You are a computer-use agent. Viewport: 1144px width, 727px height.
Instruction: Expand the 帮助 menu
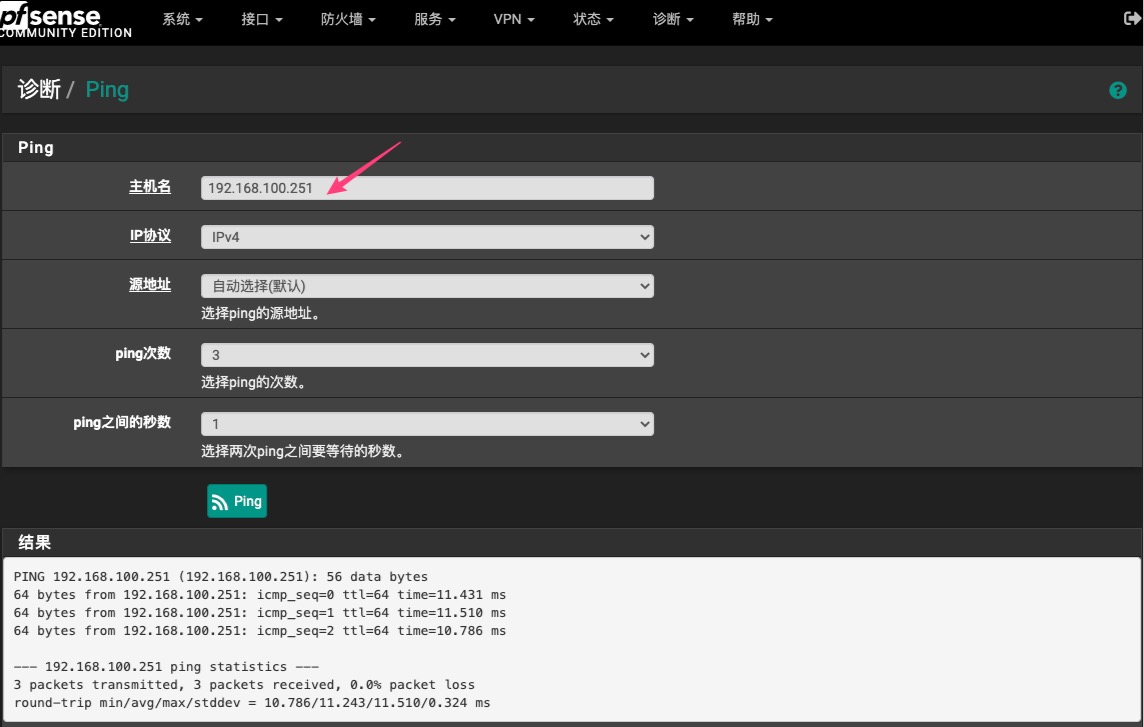pos(752,20)
